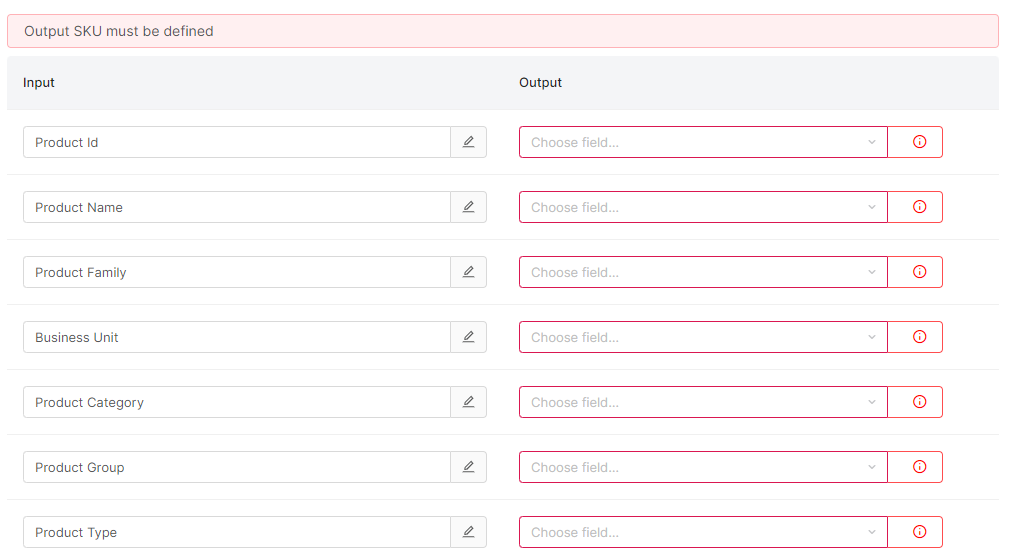The image size is (1009, 556).
Task: Click the edit pencil for Product Category
Action: (x=468, y=402)
